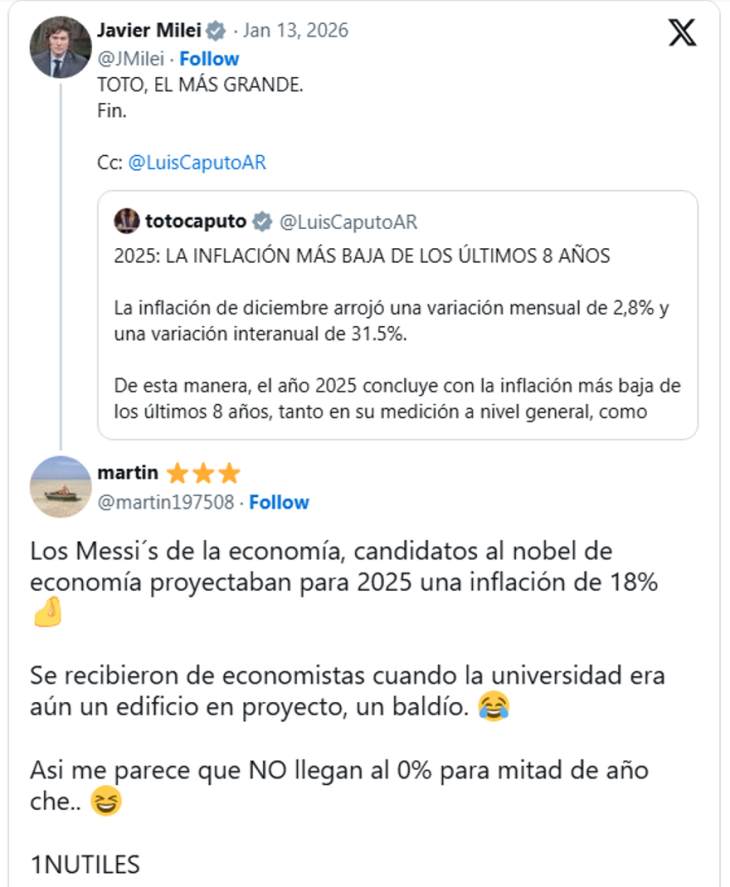Follow the @JMilei account
730x887 pixels.
[209, 58]
